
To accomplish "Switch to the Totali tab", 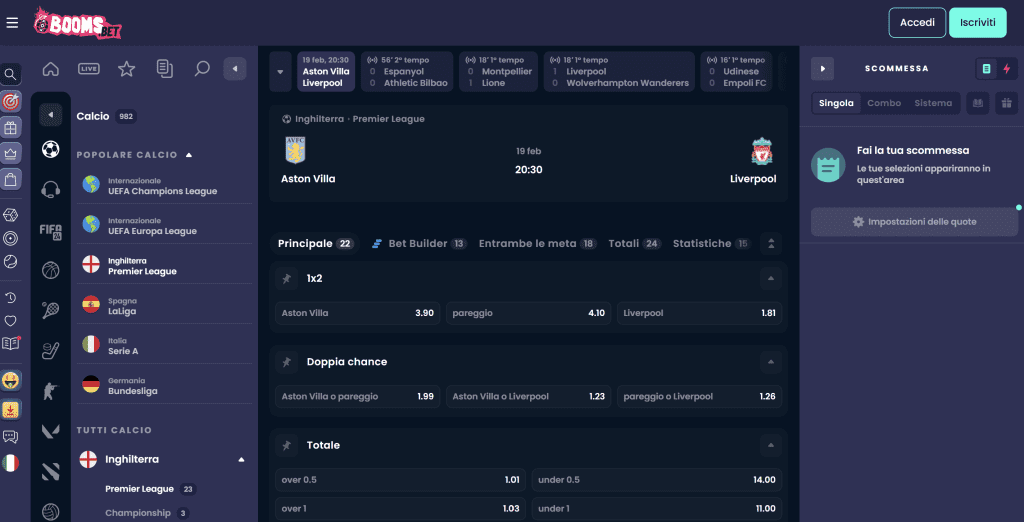I will coord(635,244).
